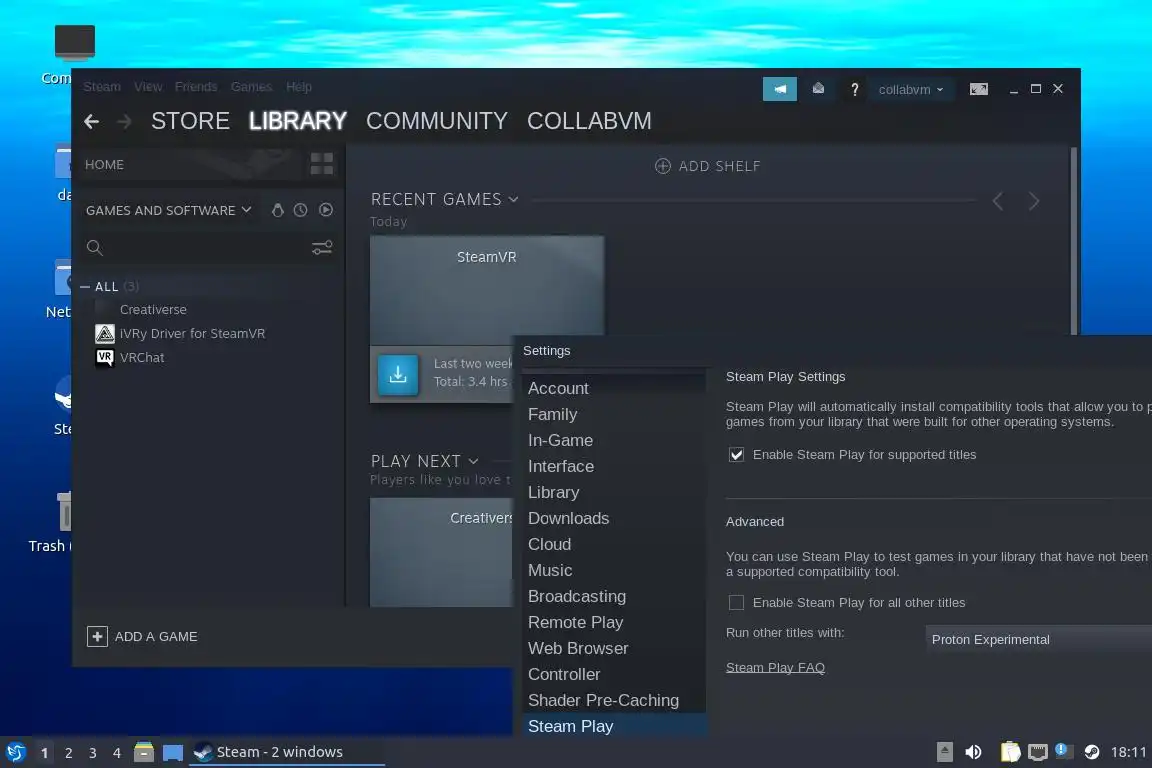Open the collabvm account dropdown
The height and width of the screenshot is (768, 1152).
(x=911, y=90)
